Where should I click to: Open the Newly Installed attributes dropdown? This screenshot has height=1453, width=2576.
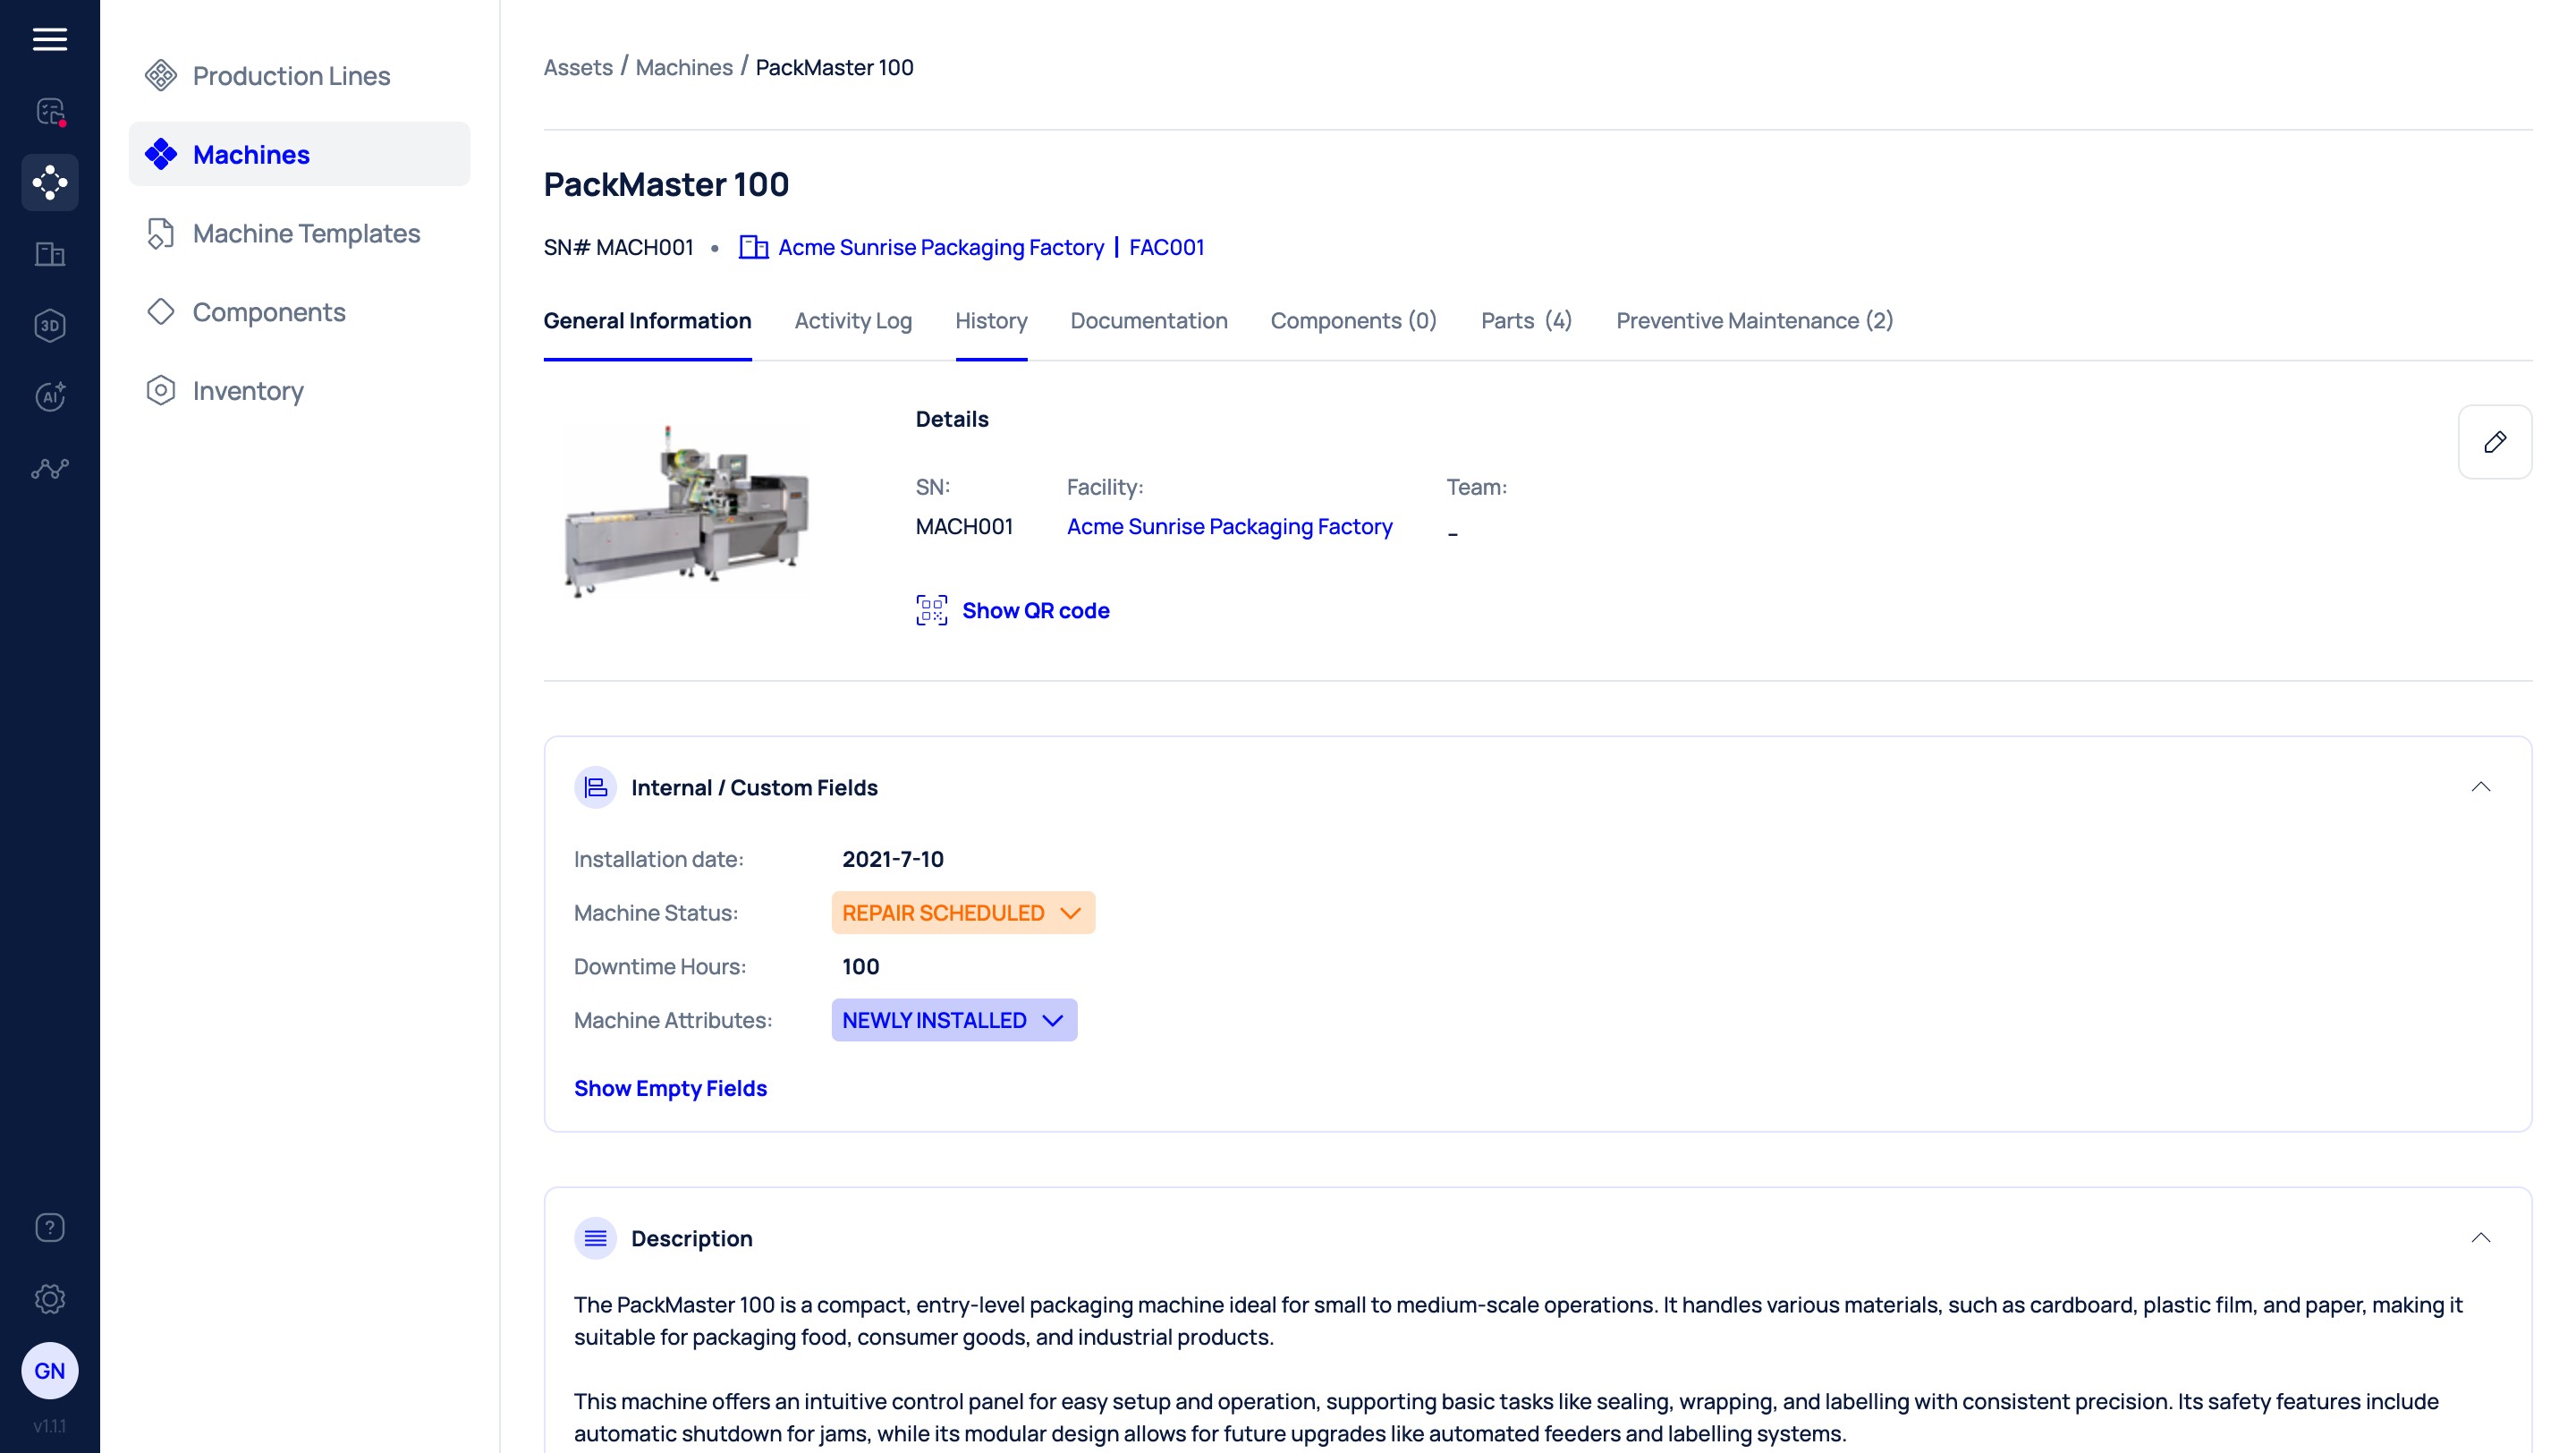tap(953, 1020)
